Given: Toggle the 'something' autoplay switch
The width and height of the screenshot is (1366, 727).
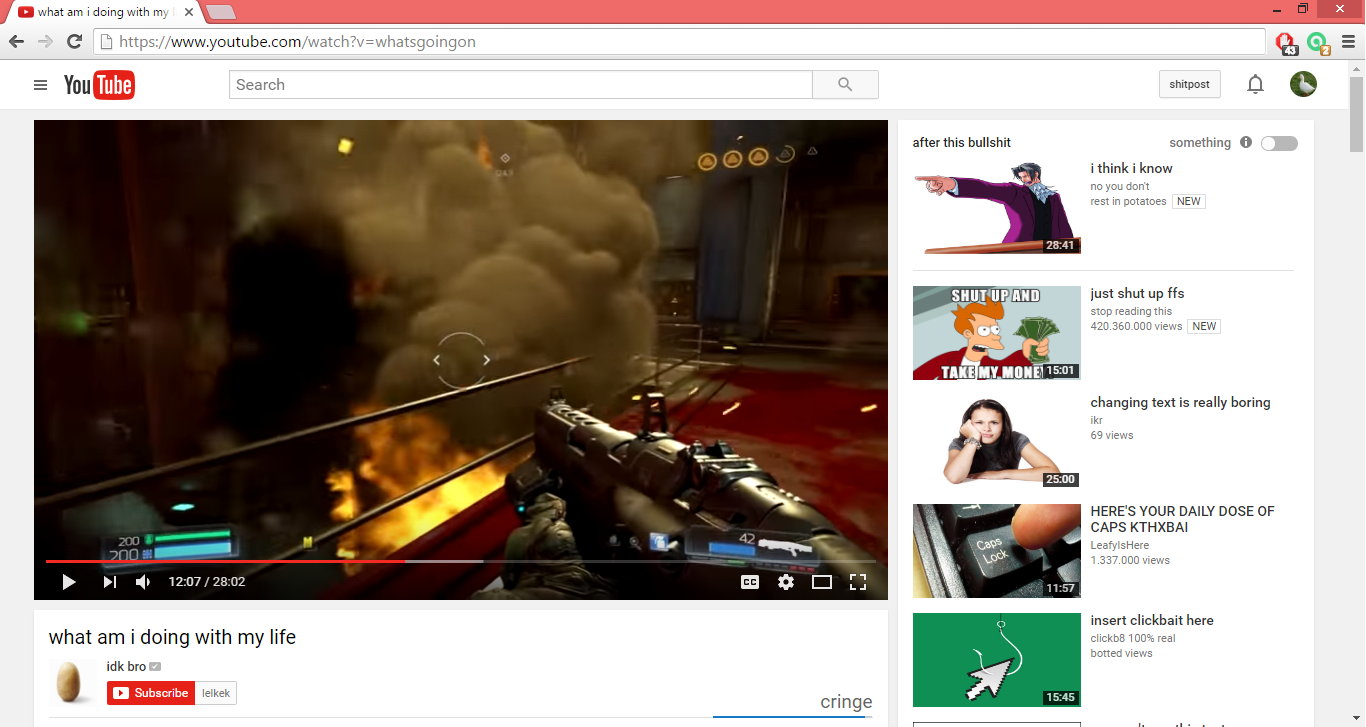Looking at the screenshot, I should 1279,143.
